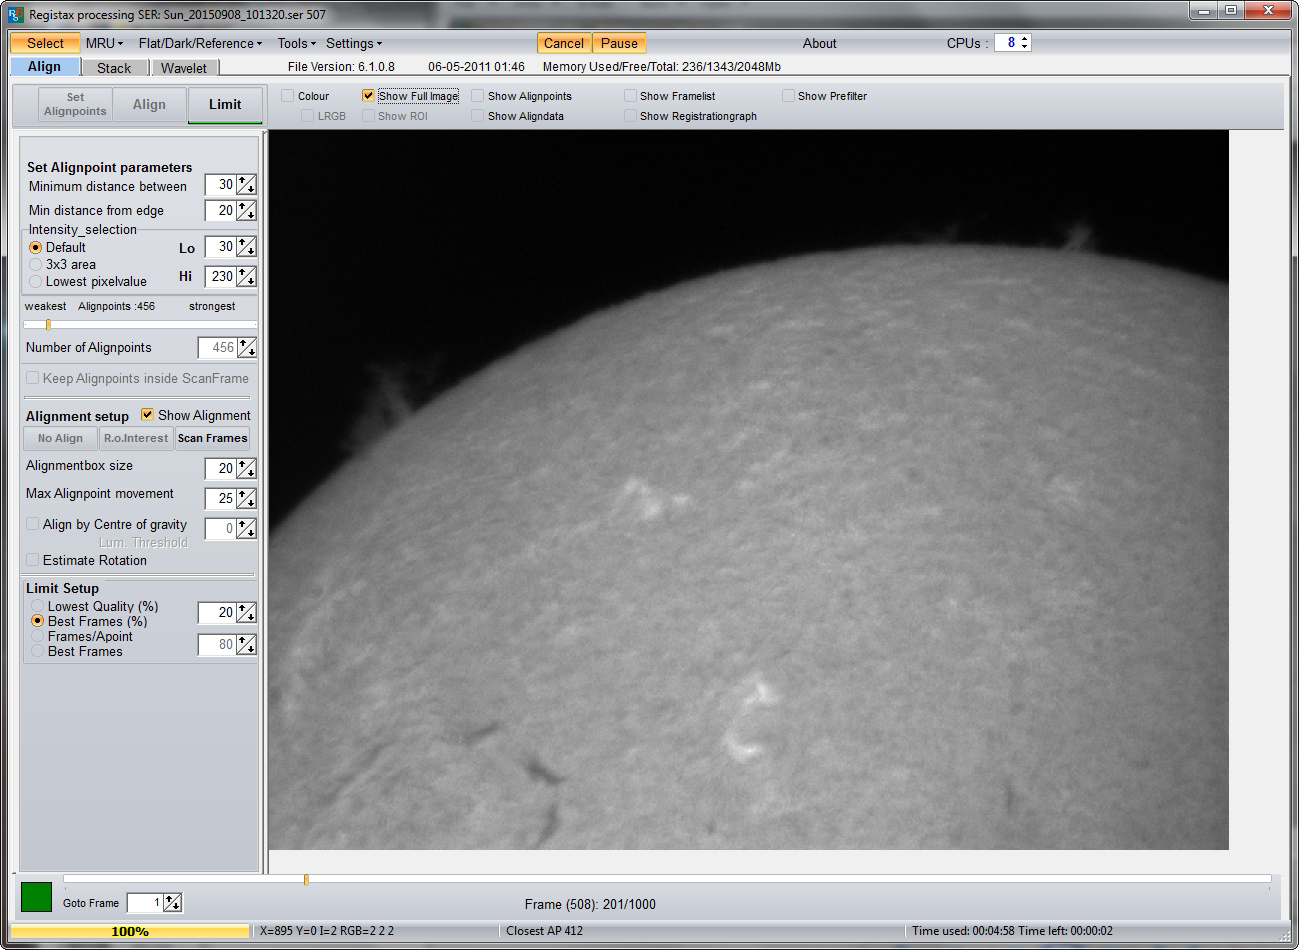Click the Lo intensity spinner arrows
Screen dimensions: 1299x950
246,247
